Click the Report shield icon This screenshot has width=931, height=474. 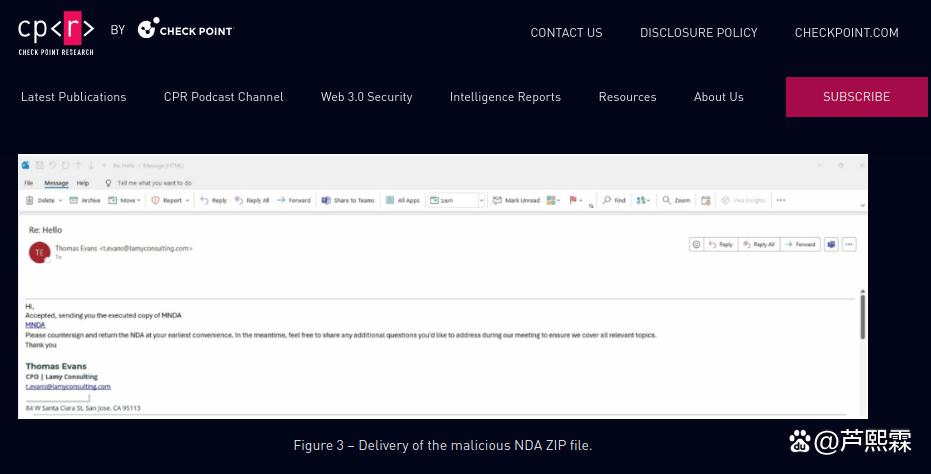(x=156, y=200)
